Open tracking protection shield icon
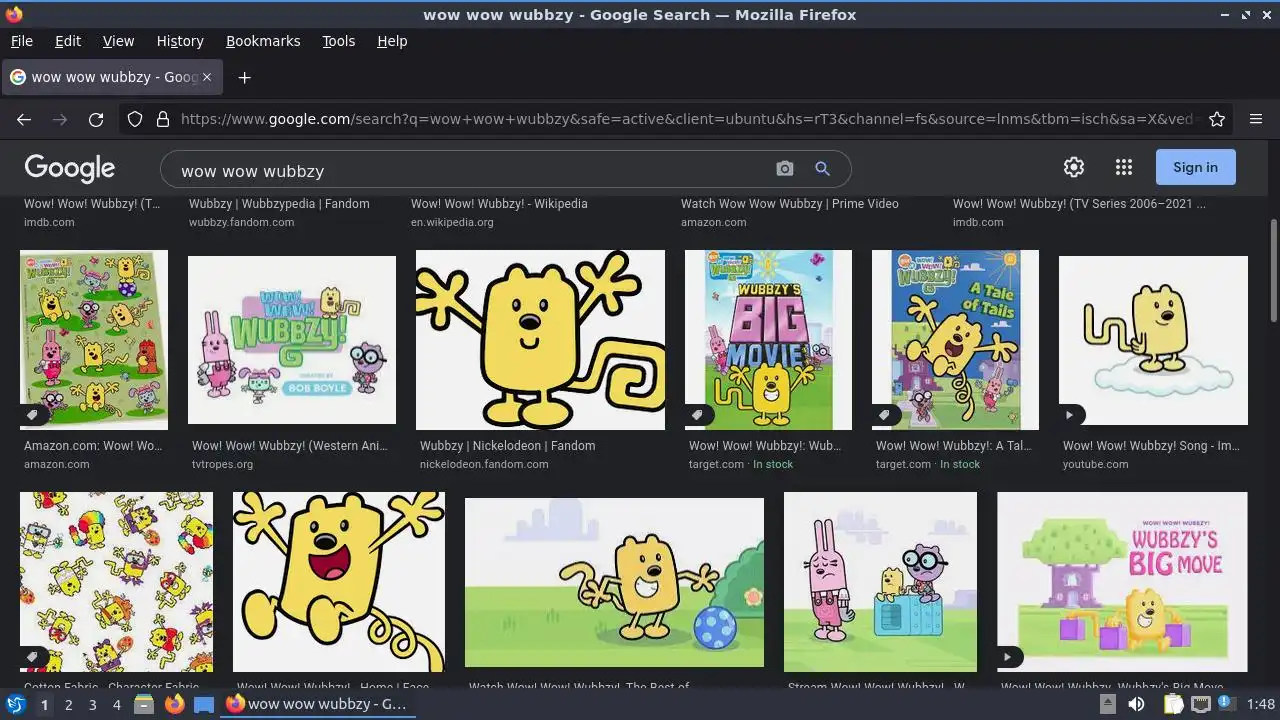This screenshot has width=1280, height=720. (135, 119)
